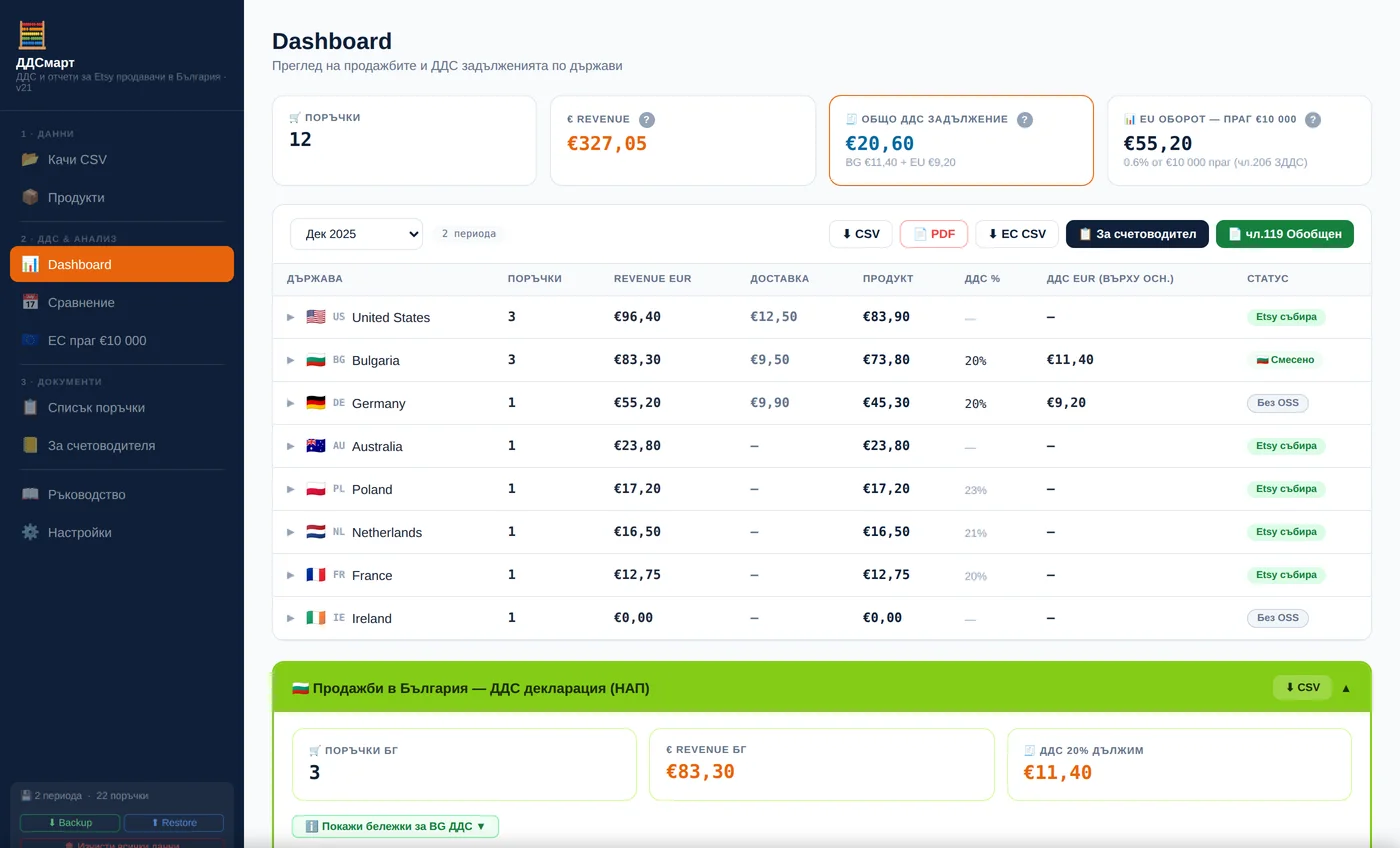The image size is (1400, 848).
Task: Expand the Poland row
Action: click(x=291, y=489)
